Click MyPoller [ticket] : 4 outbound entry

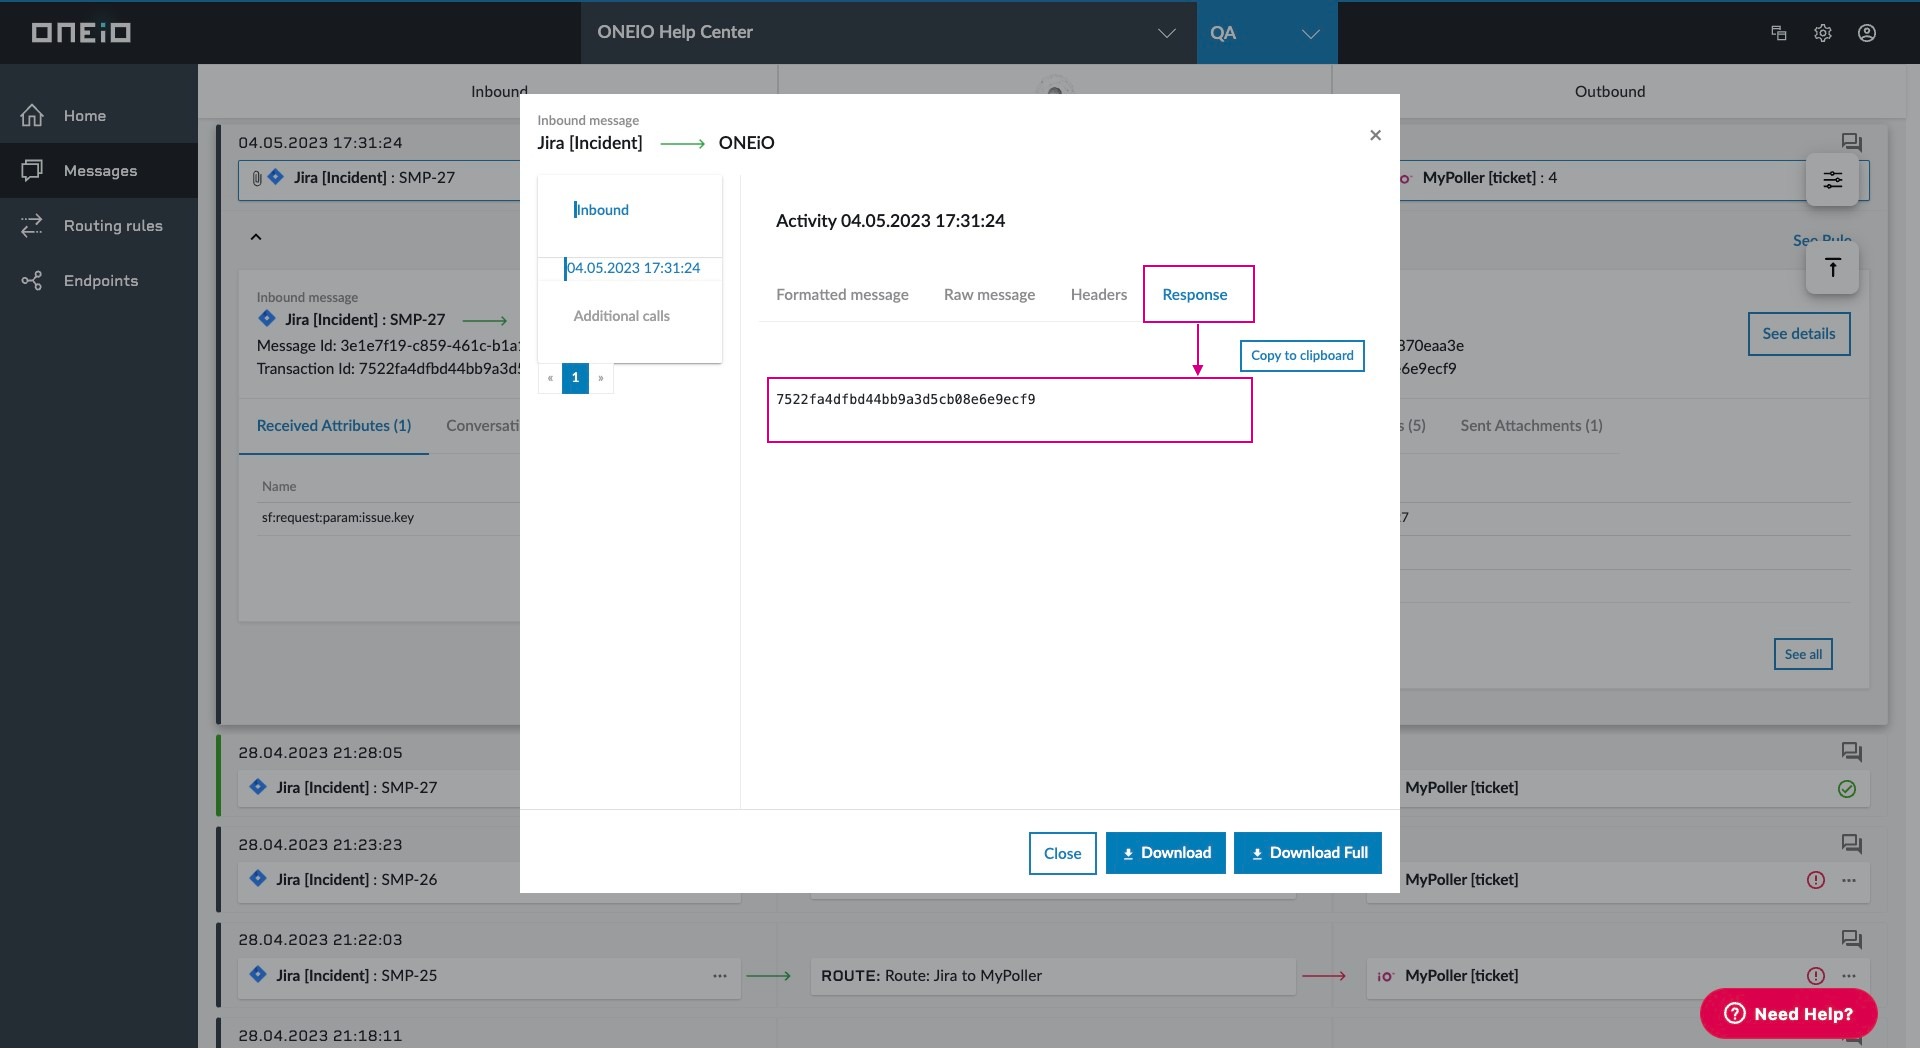1489,178
